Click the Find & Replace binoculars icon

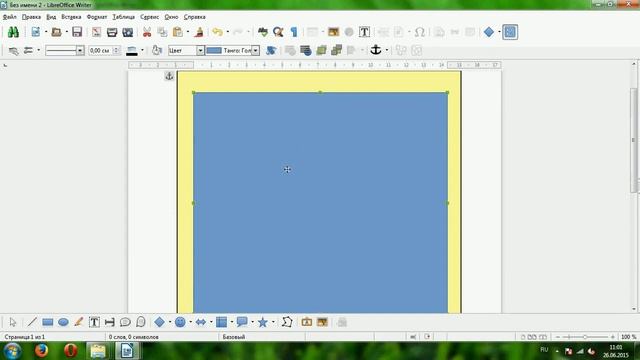13,32
